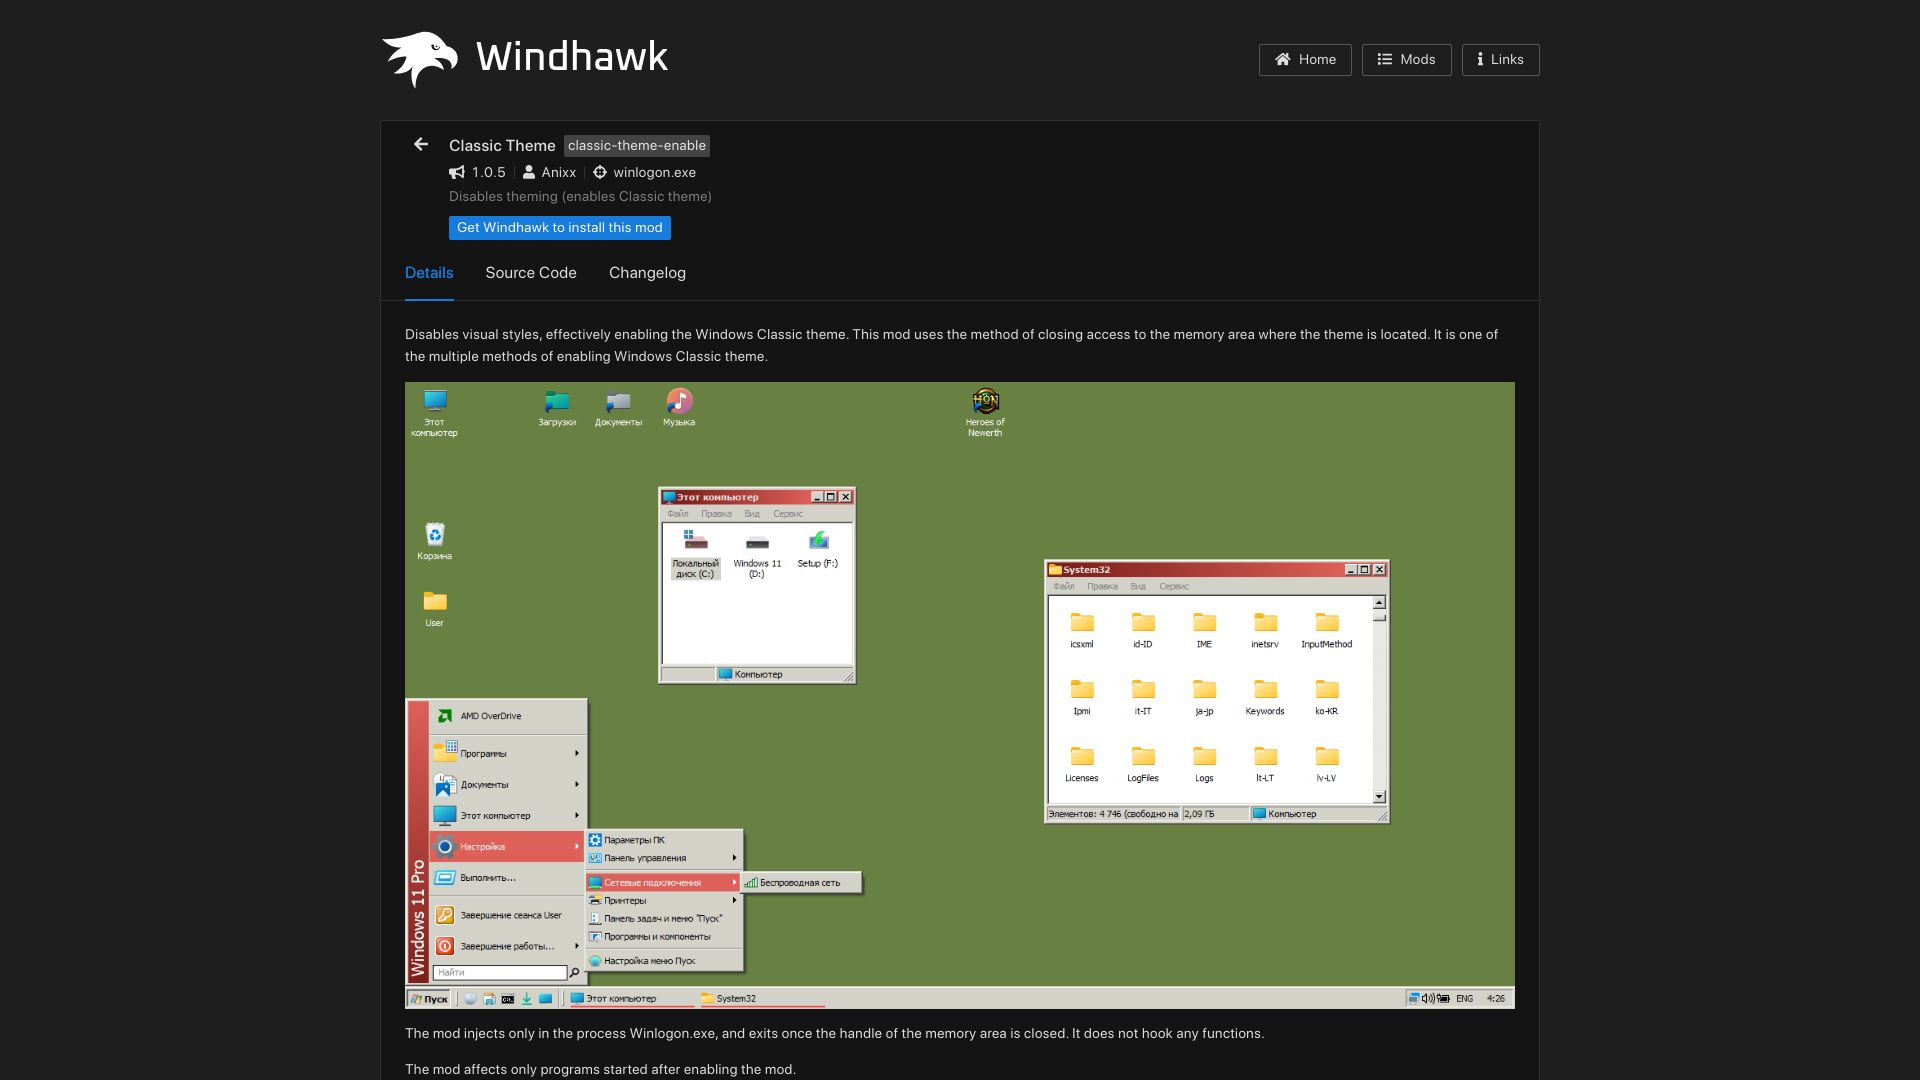
Task: Click the volume tray icon in screenshot taskbar
Action: click(x=1428, y=998)
